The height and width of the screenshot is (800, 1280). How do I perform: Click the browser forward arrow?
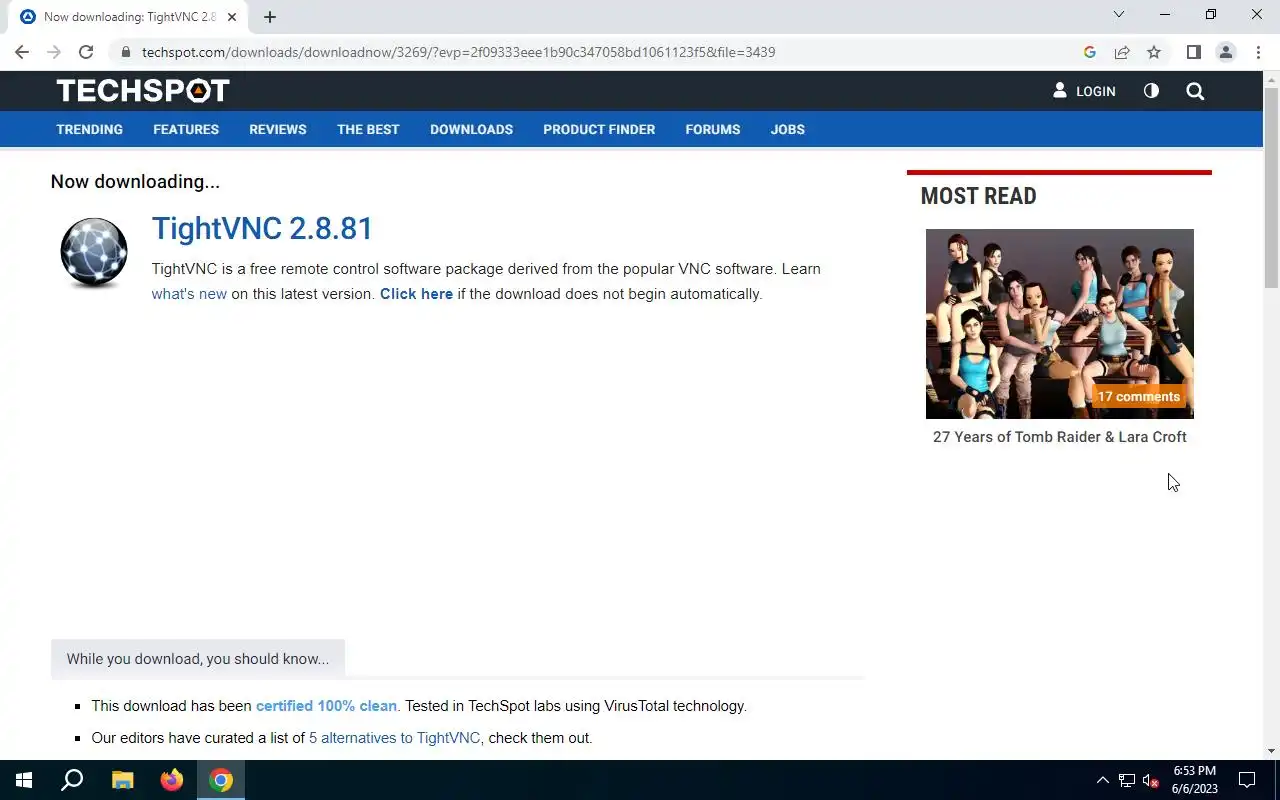pos(54,52)
